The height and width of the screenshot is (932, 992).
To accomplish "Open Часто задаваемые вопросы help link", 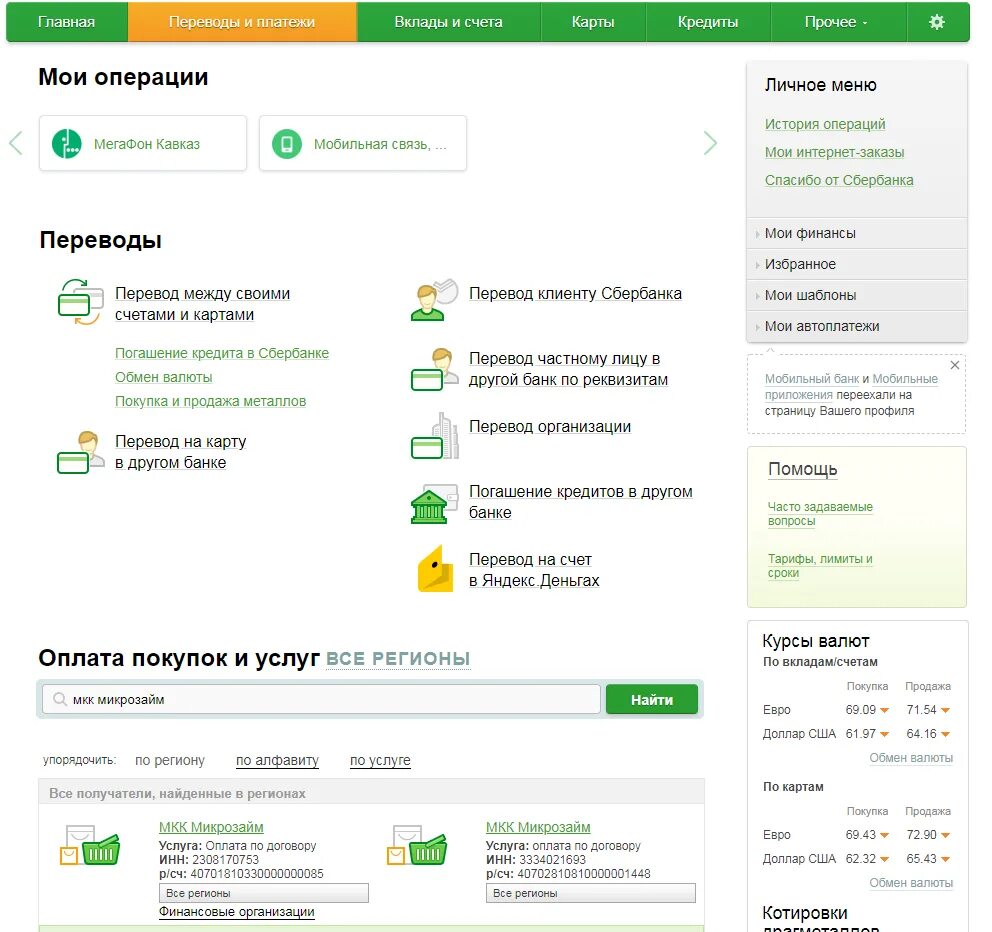I will (x=820, y=514).
